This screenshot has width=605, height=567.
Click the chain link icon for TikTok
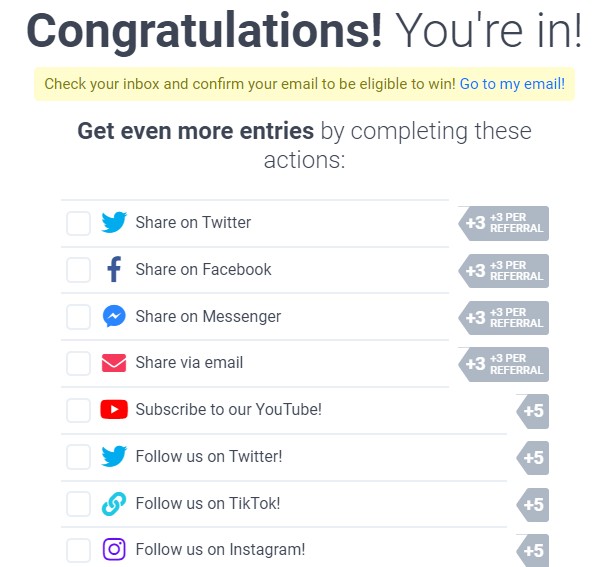[114, 503]
